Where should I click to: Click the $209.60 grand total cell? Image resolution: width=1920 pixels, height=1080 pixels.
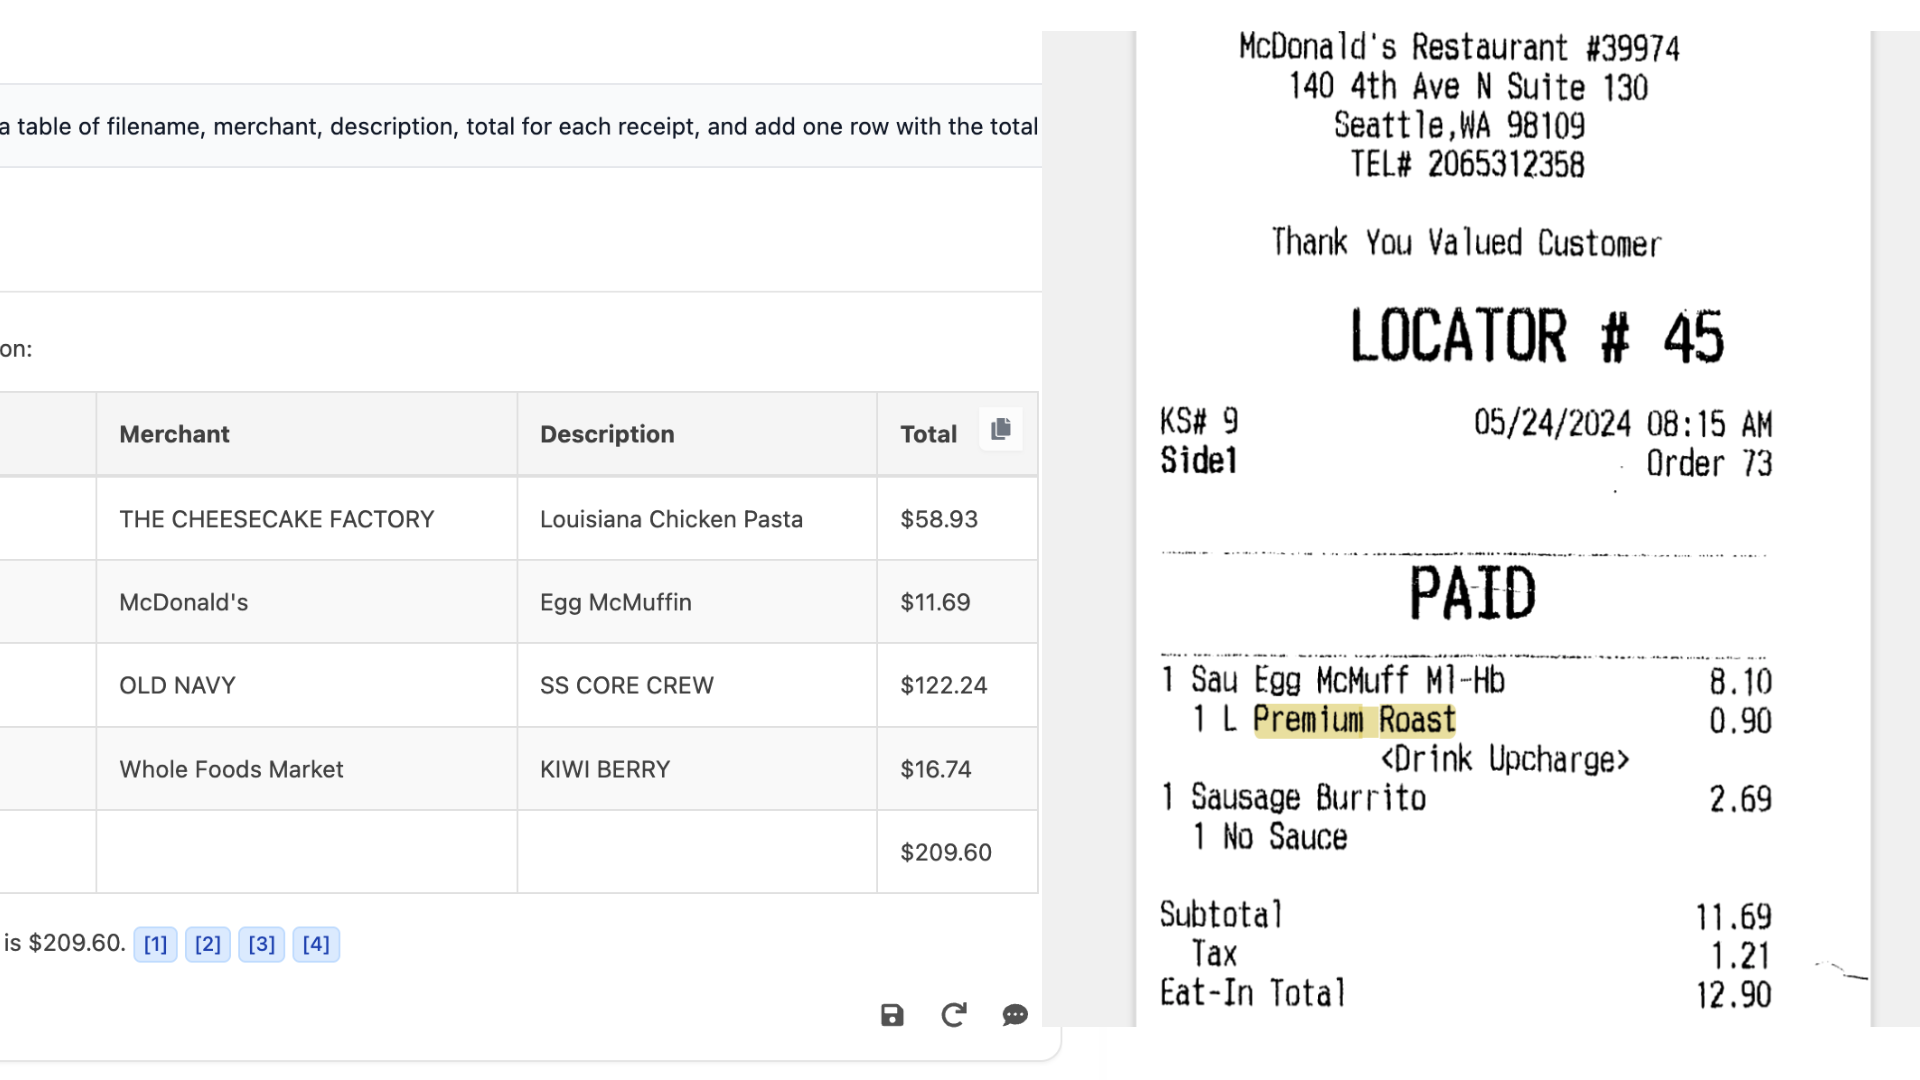click(x=946, y=852)
